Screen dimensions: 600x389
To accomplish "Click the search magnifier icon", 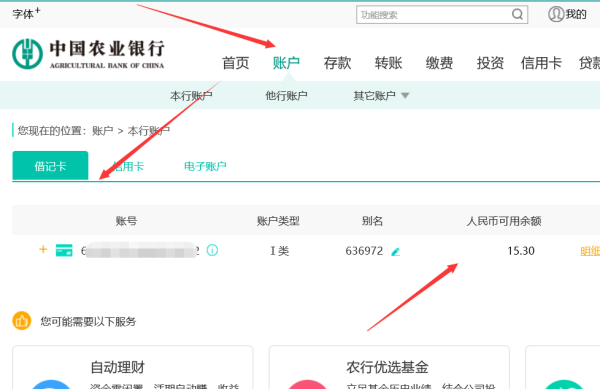I will pyautogui.click(x=517, y=15).
